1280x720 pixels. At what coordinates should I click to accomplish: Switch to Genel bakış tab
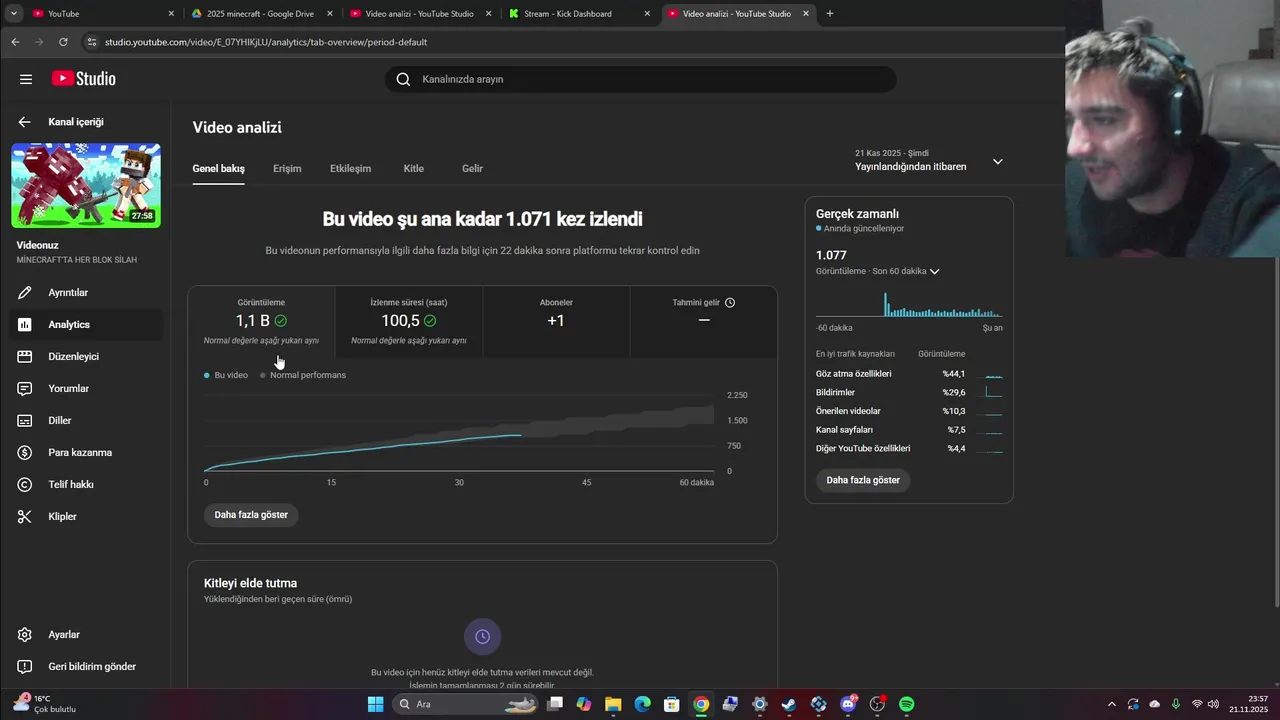pyautogui.click(x=218, y=169)
